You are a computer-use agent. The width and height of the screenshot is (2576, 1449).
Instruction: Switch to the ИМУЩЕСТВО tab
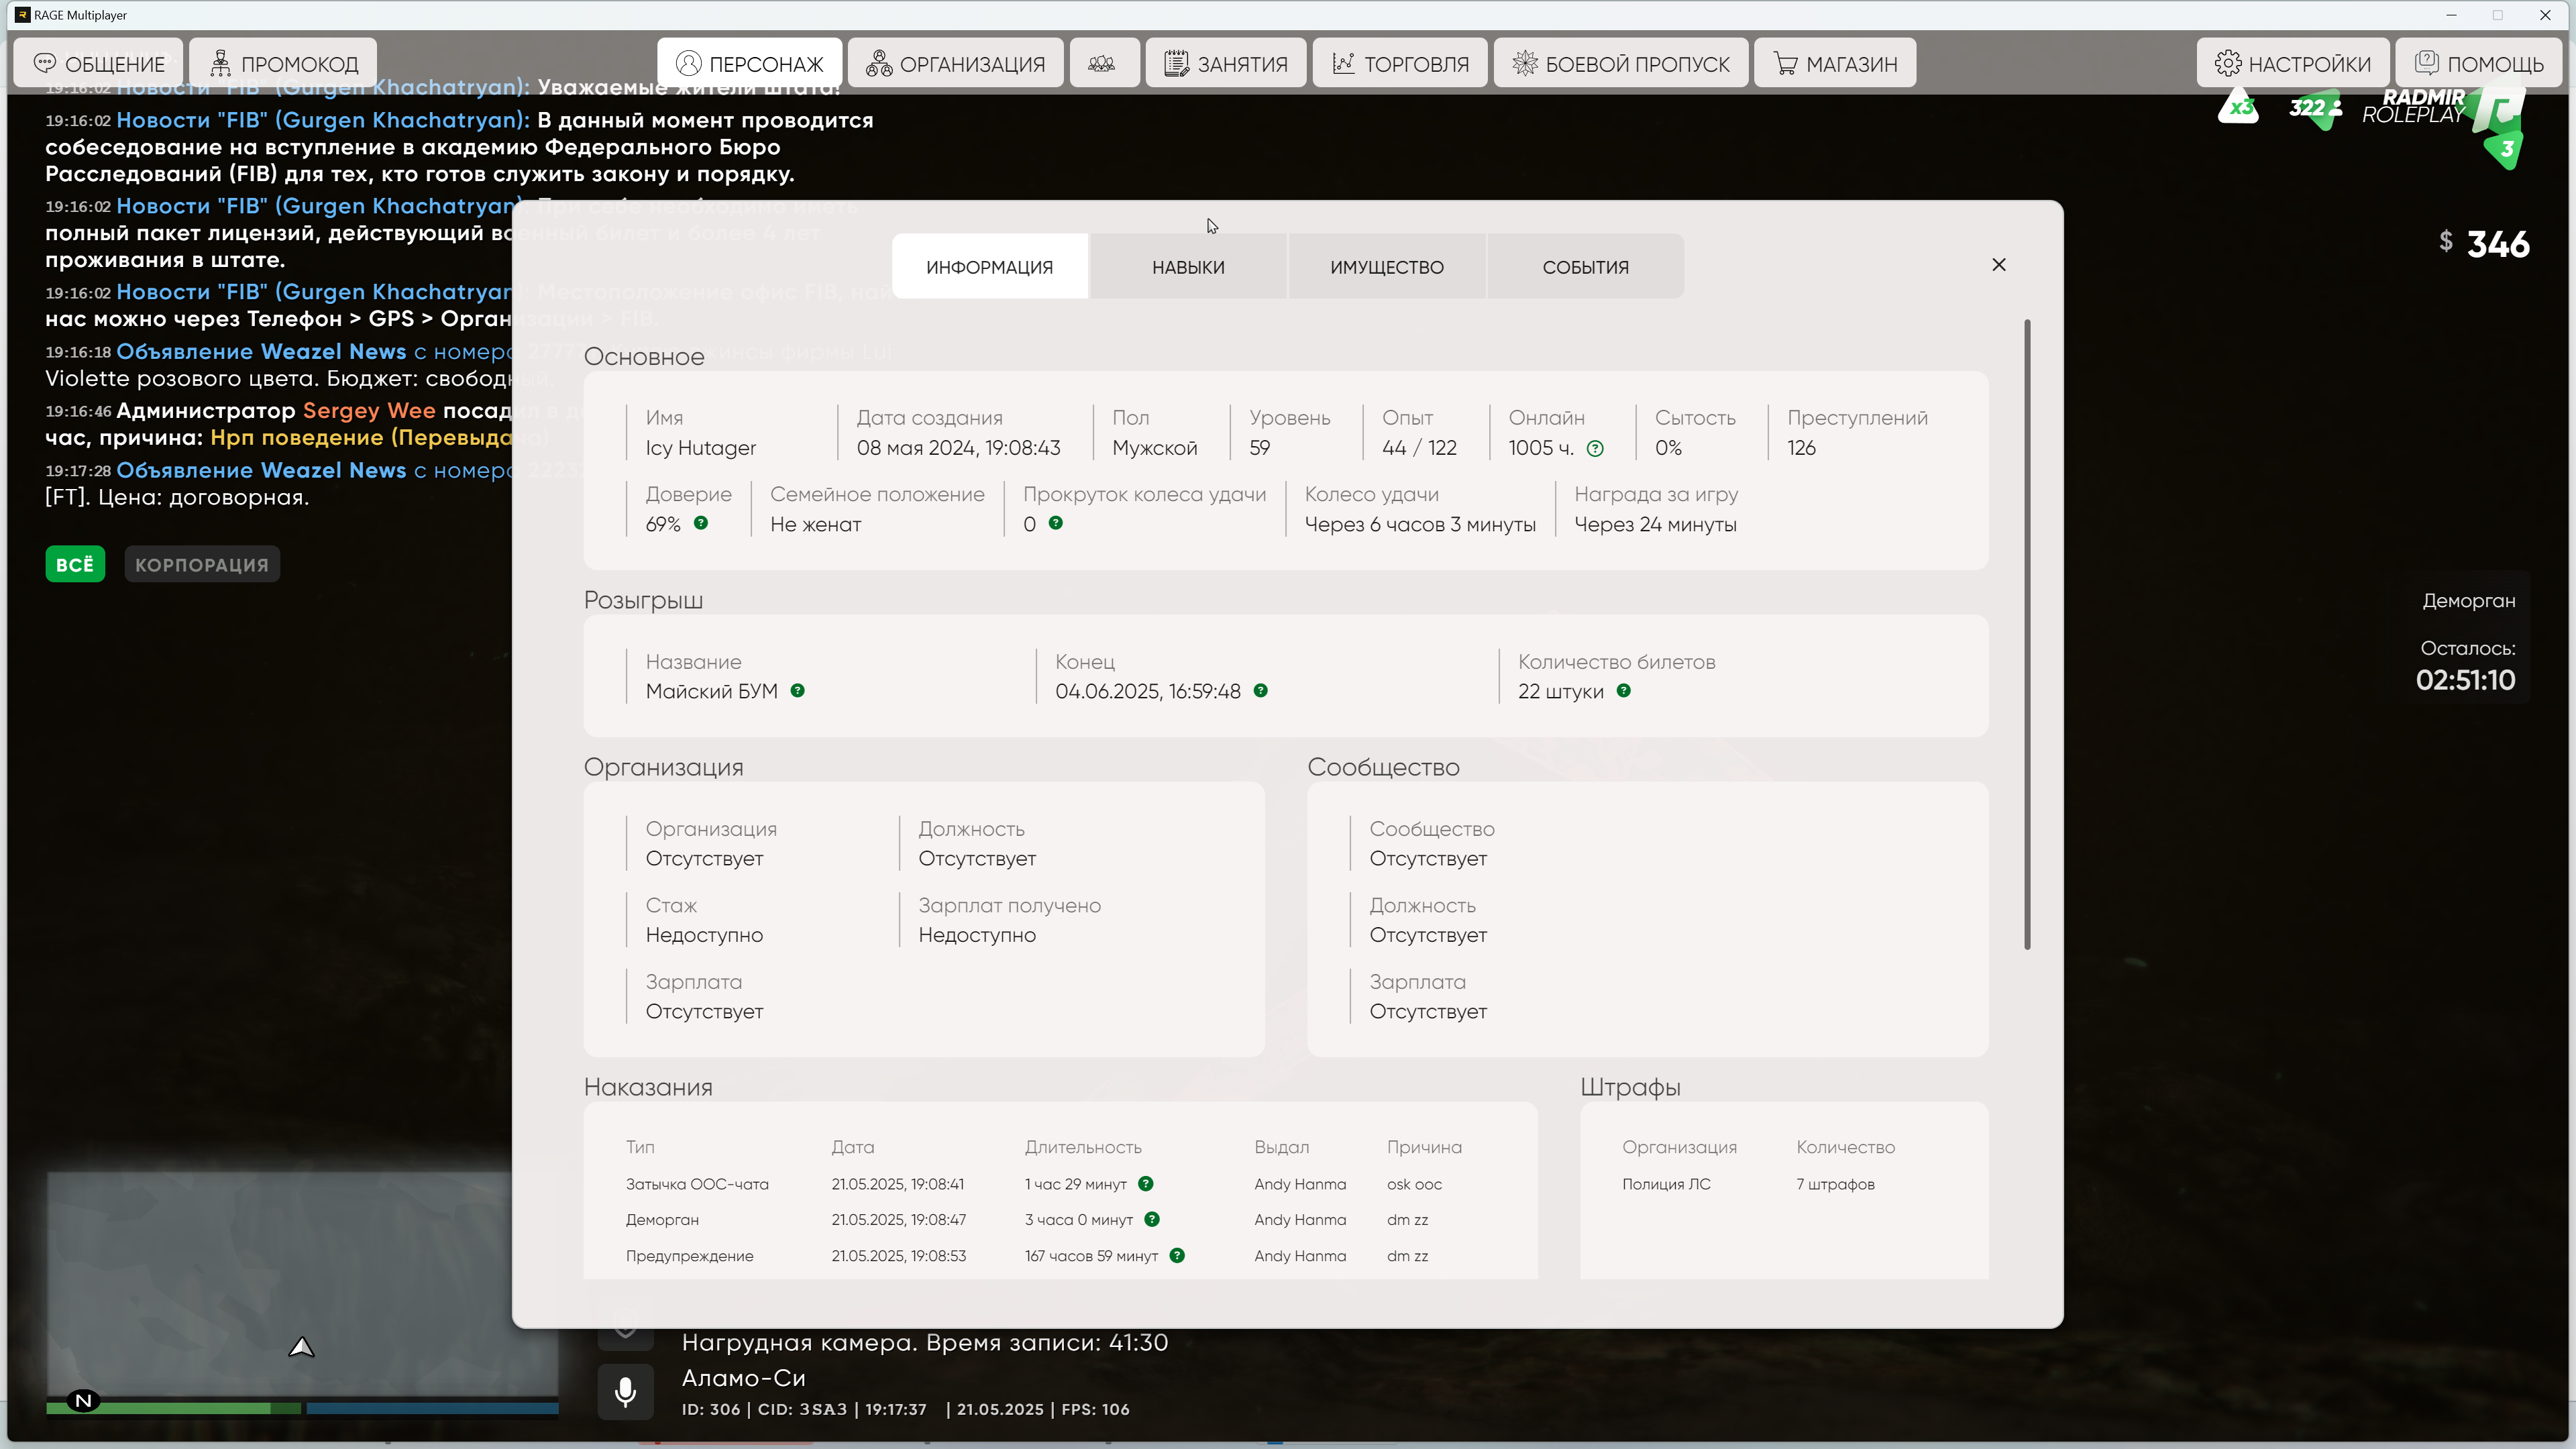click(x=1386, y=267)
